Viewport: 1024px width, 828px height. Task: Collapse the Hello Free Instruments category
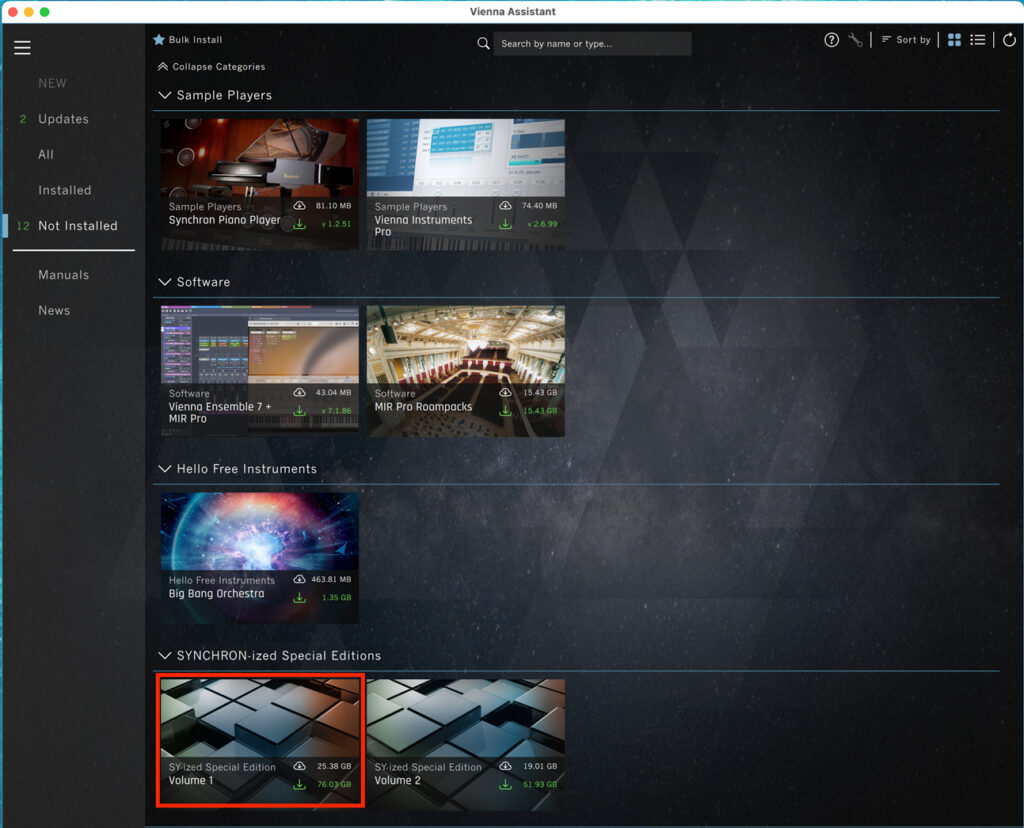click(165, 469)
